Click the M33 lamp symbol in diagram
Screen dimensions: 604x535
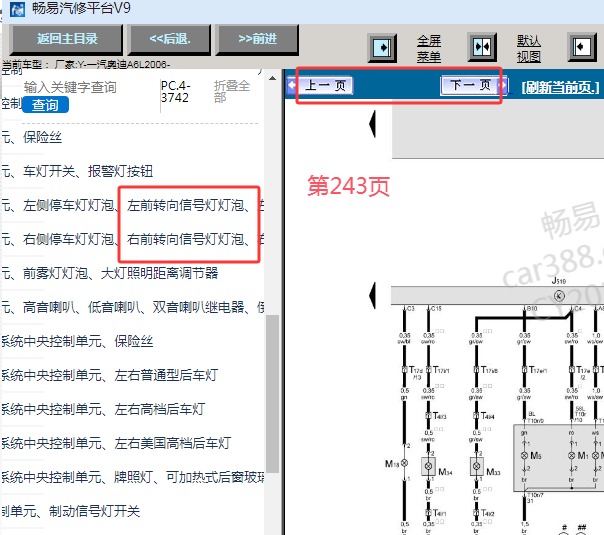[x=476, y=466]
